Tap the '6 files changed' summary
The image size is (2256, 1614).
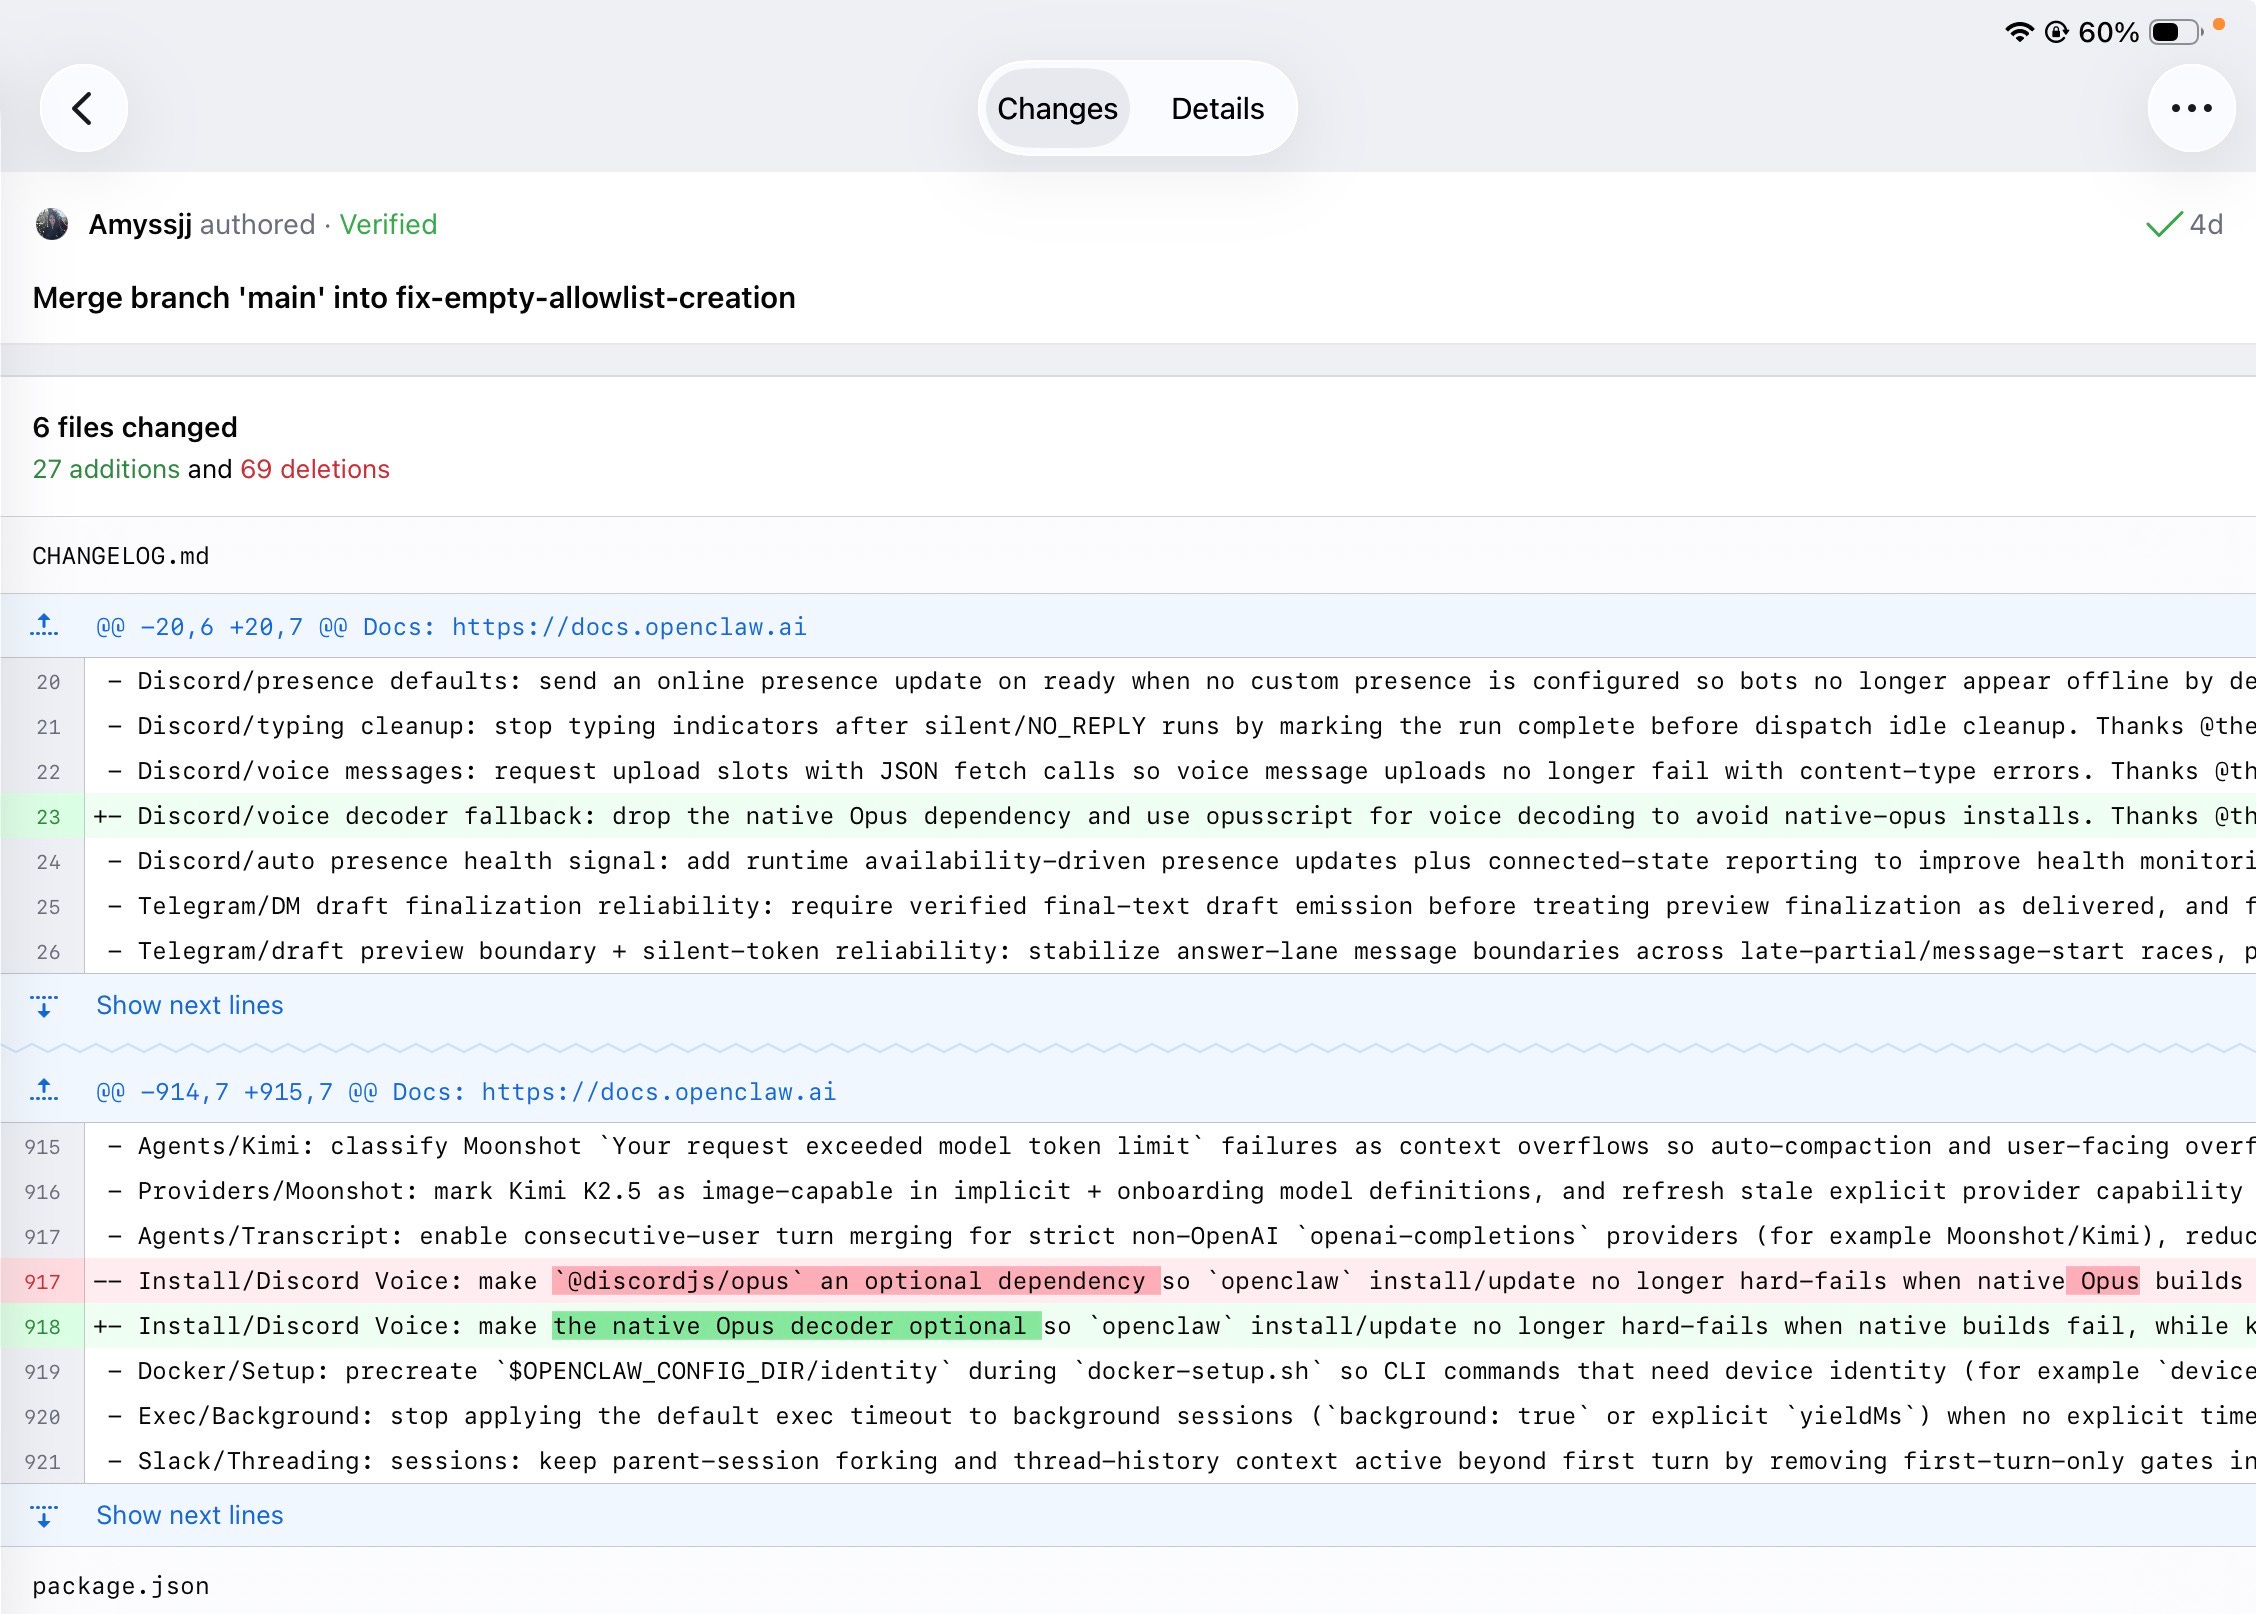[x=135, y=427]
